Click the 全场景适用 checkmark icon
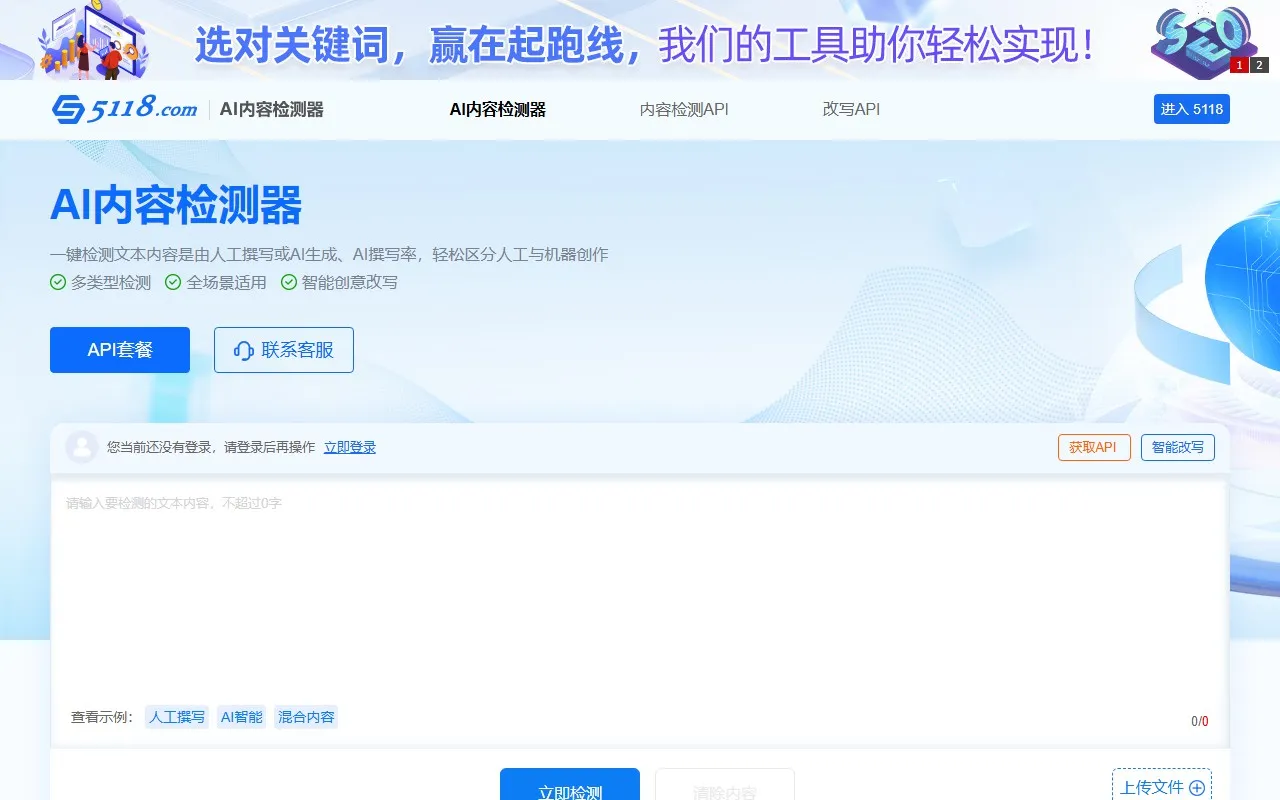This screenshot has height=800, width=1280. 173,282
